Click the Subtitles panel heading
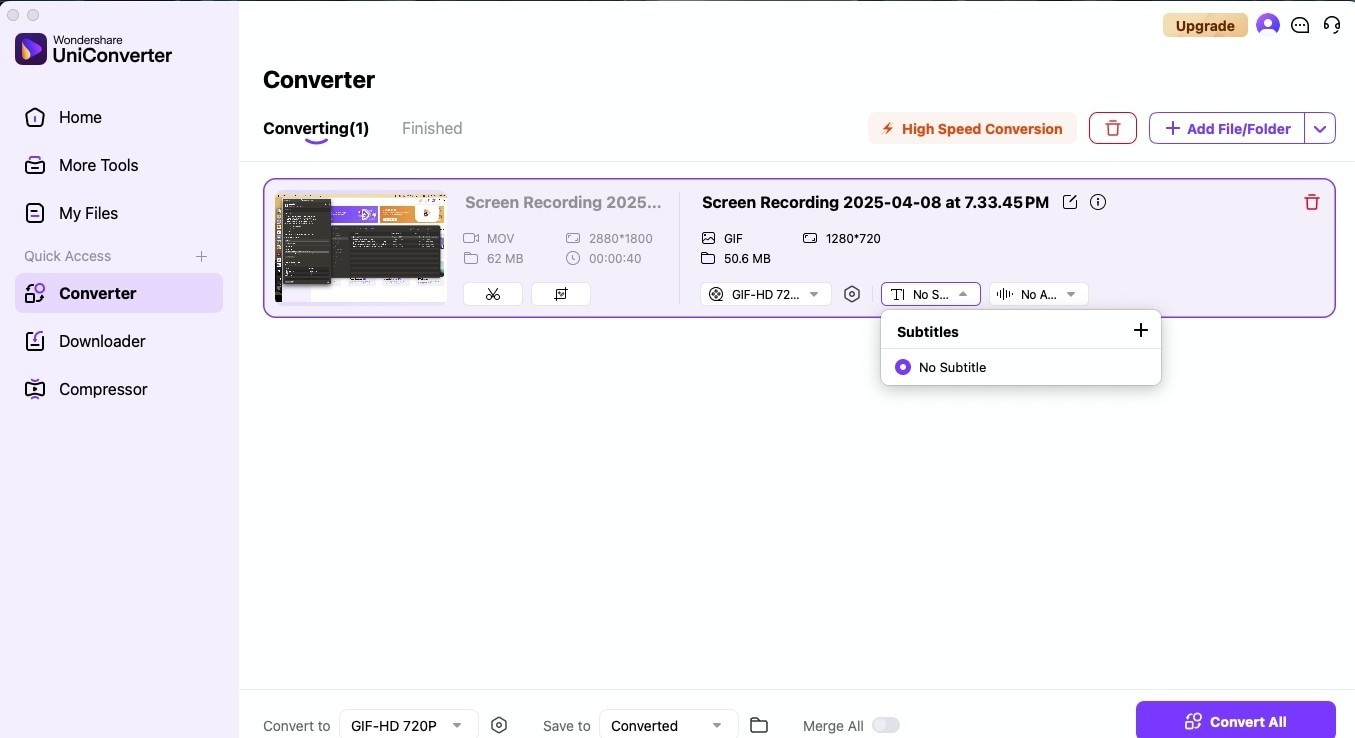Screen dimensions: 1355x738 (928, 331)
